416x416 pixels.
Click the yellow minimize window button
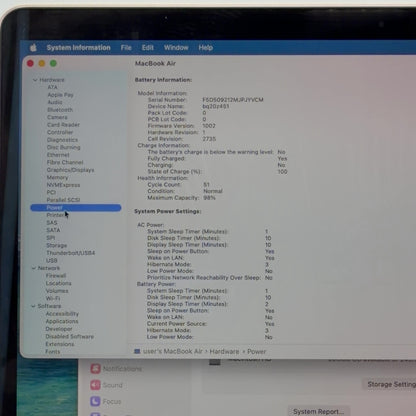click(x=42, y=63)
